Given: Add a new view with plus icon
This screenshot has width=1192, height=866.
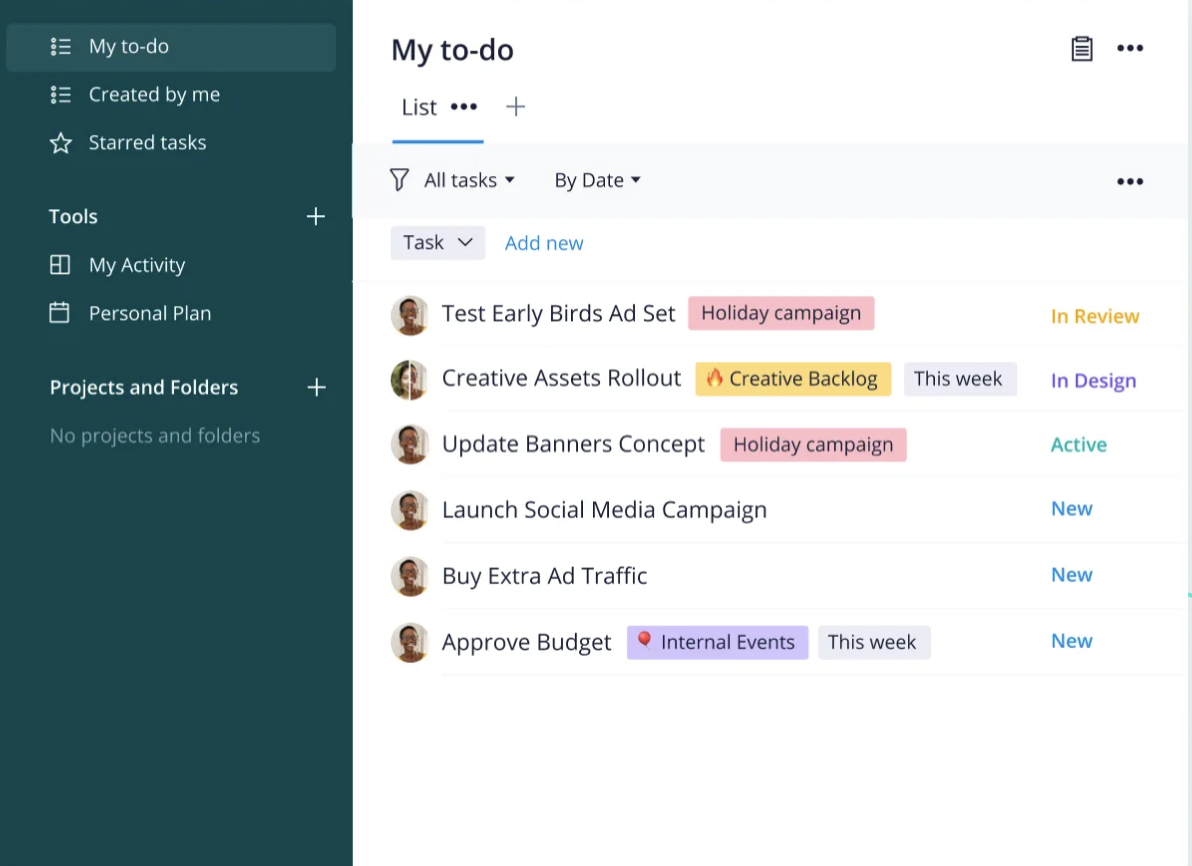Looking at the screenshot, I should (515, 106).
